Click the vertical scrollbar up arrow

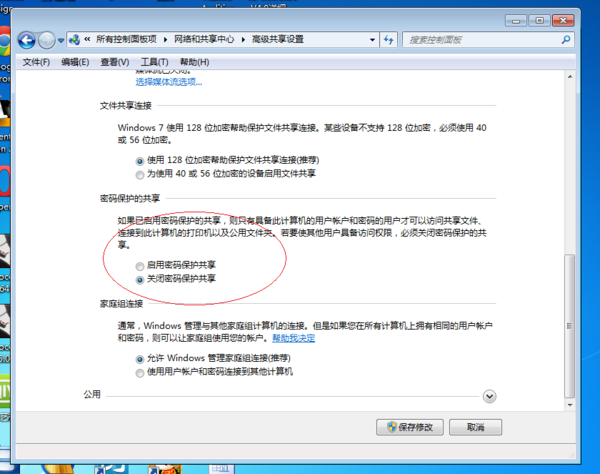click(x=570, y=77)
